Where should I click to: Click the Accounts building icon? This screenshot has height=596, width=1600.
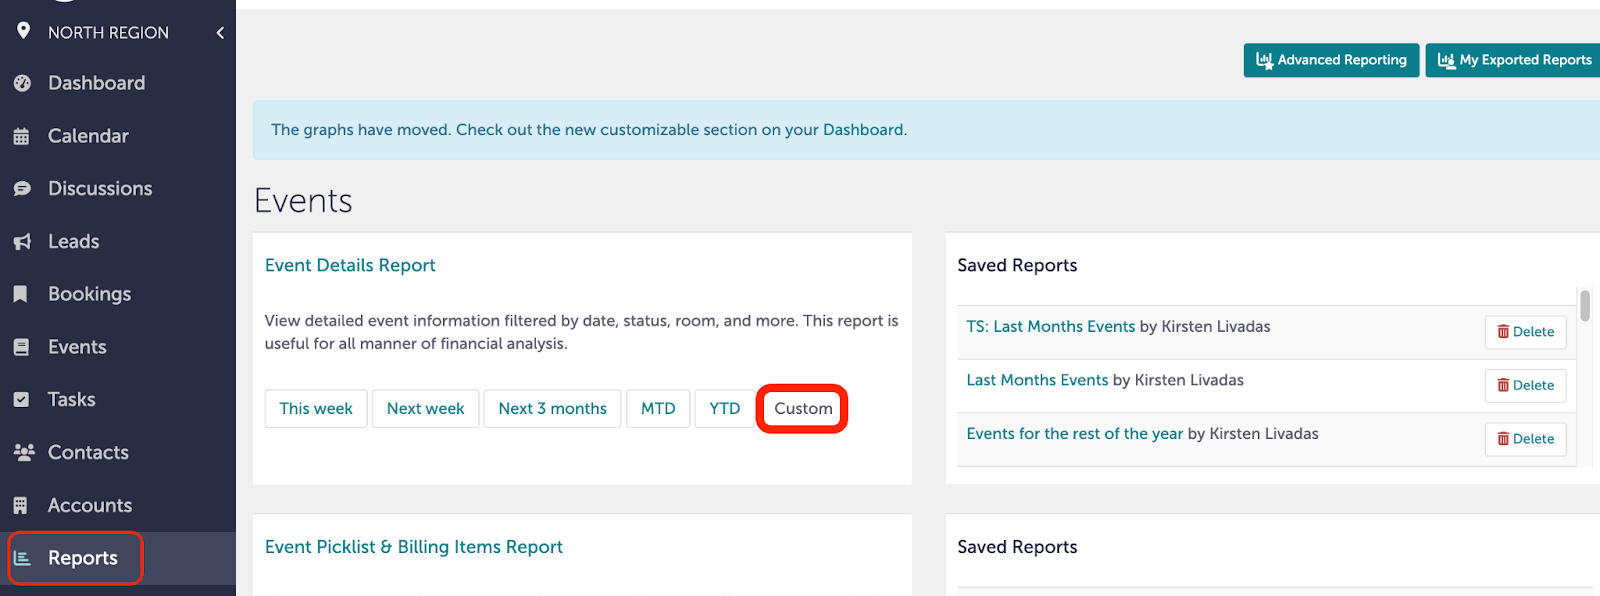[21, 505]
